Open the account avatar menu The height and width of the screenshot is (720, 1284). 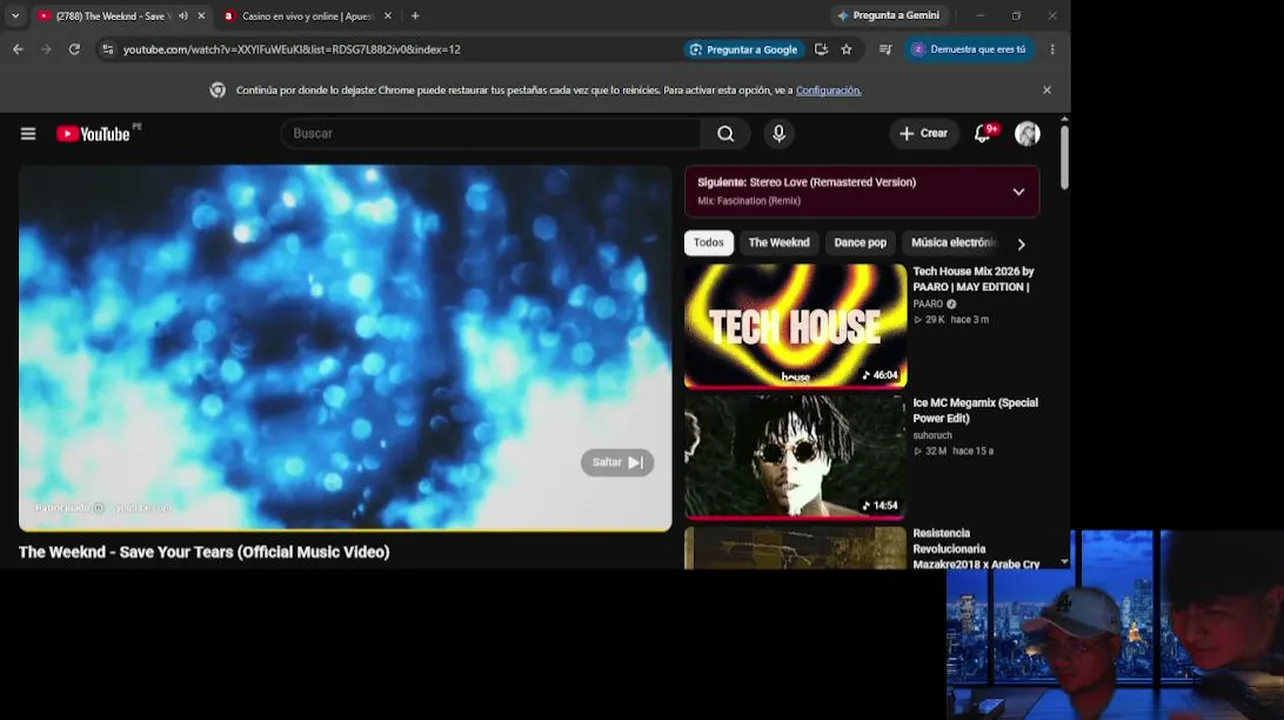click(x=1027, y=134)
